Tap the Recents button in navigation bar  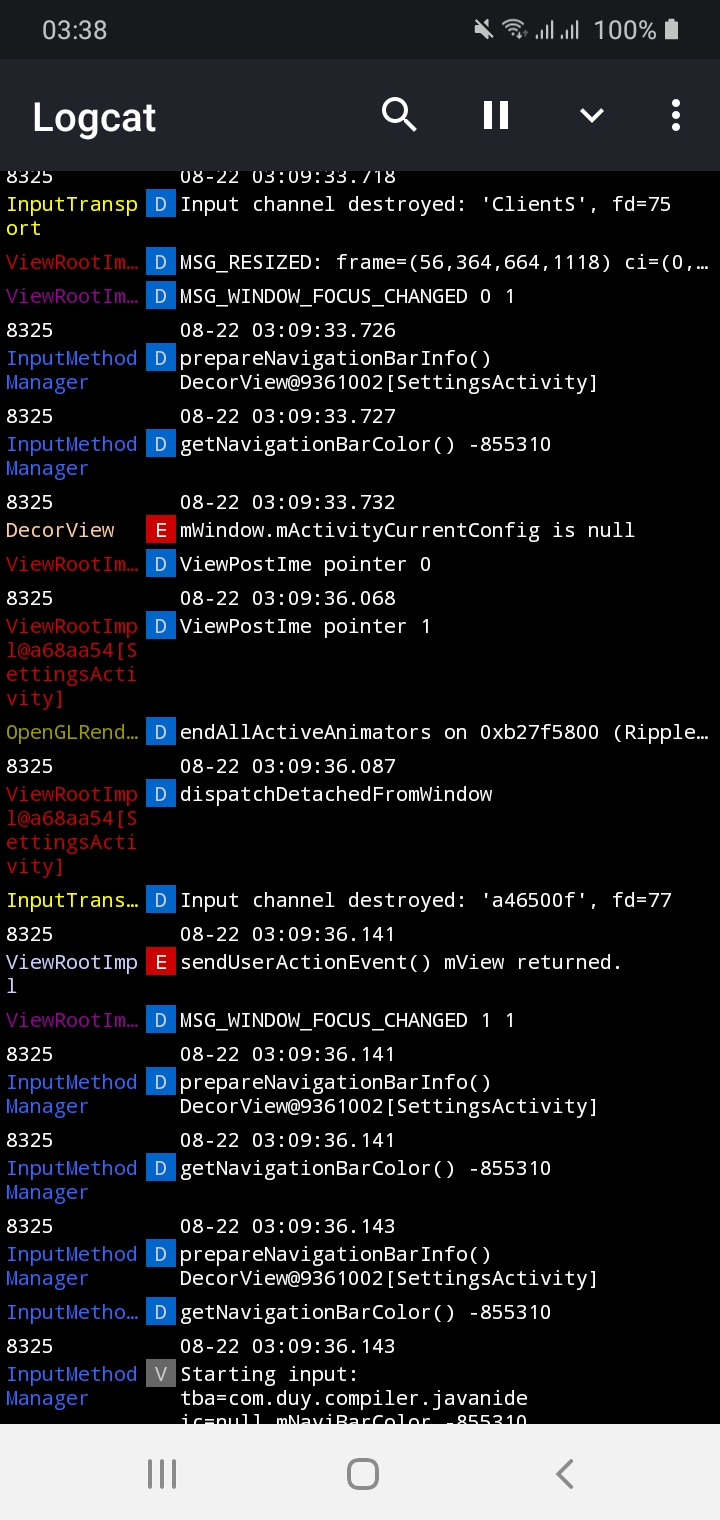(162, 1472)
